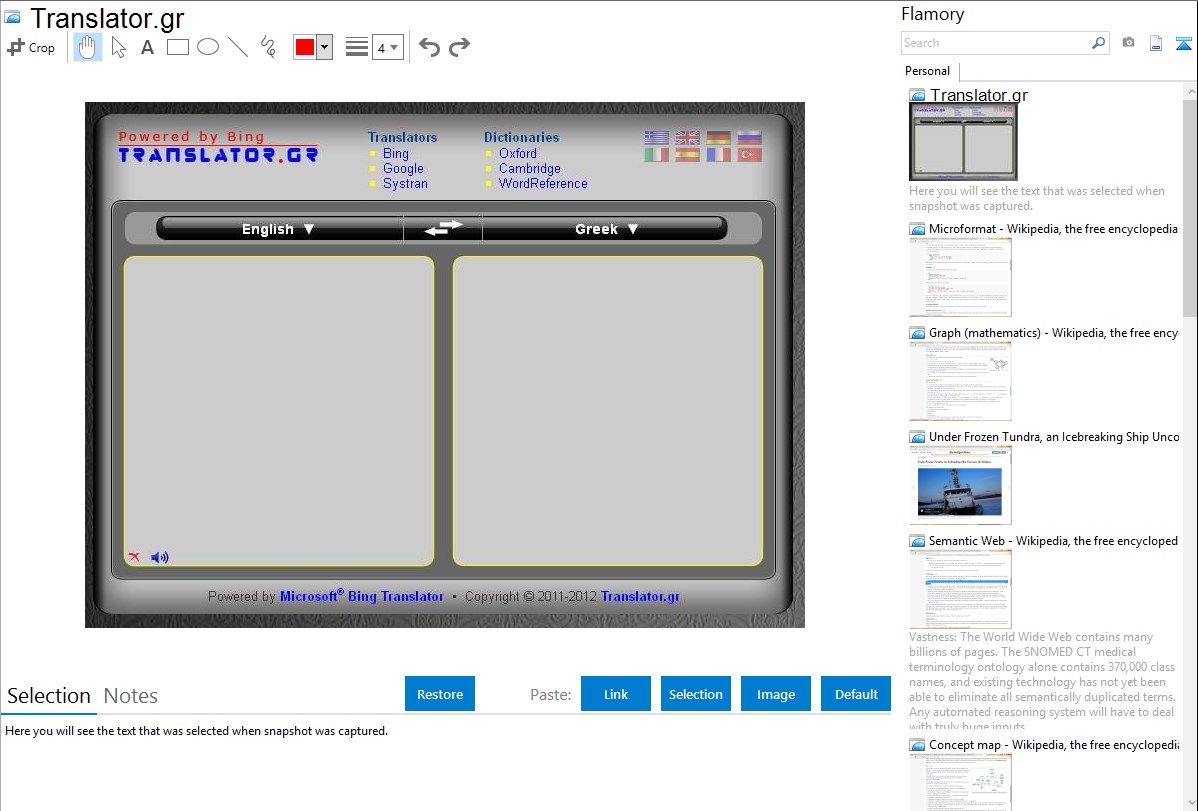Click the red clear-text X icon
Viewport: 1198px width, 811px height.
[x=134, y=556]
